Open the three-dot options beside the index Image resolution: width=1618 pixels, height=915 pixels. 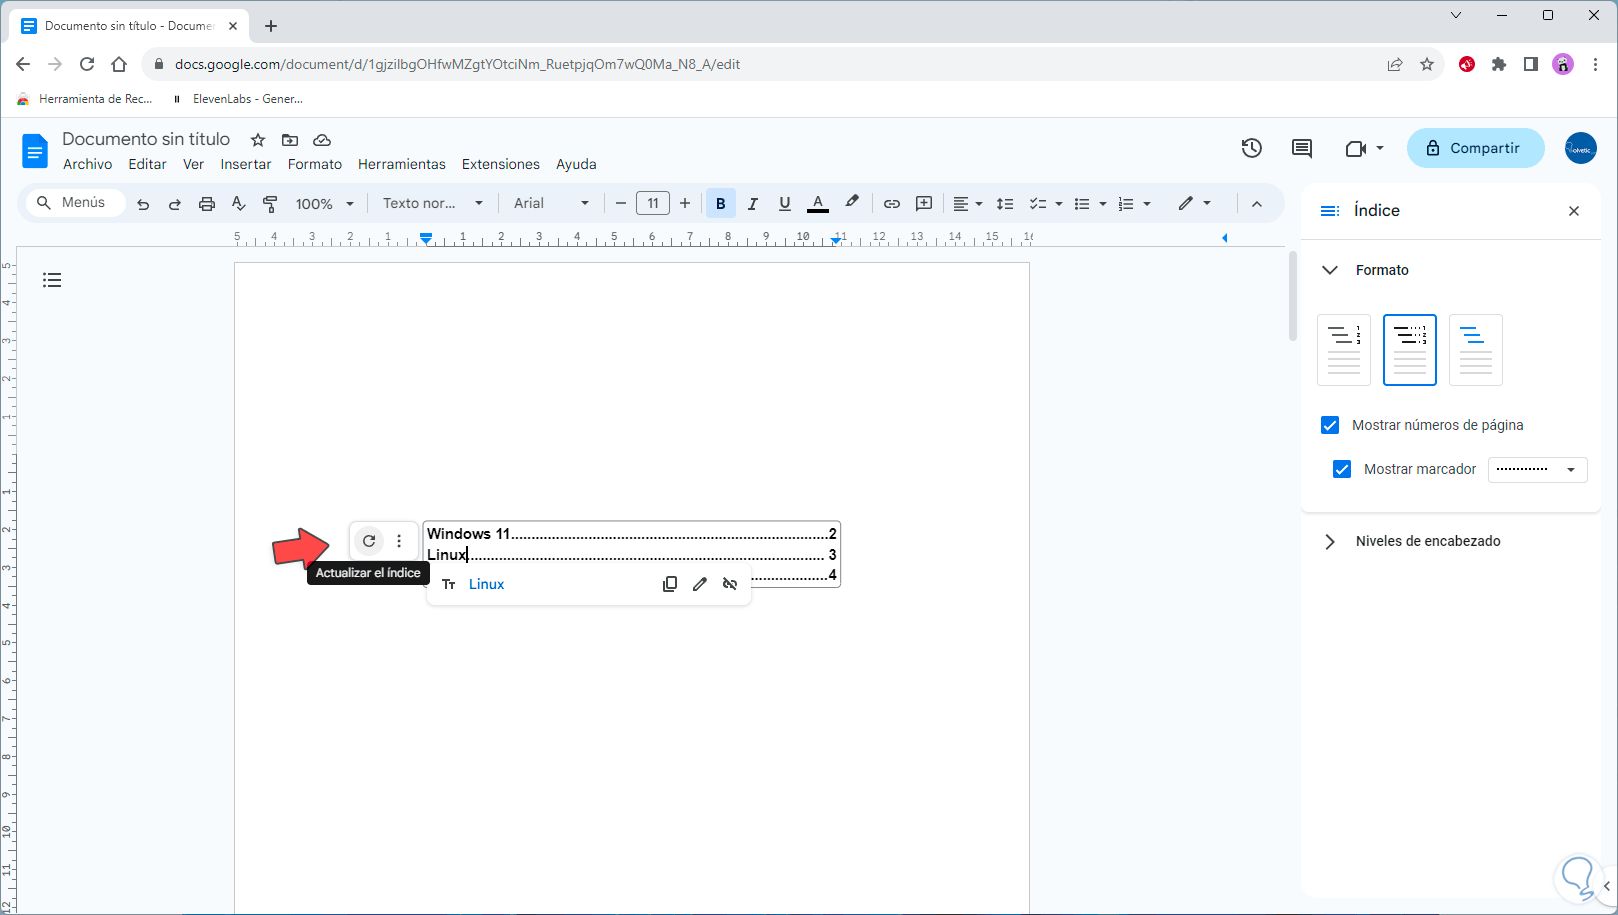(x=399, y=541)
